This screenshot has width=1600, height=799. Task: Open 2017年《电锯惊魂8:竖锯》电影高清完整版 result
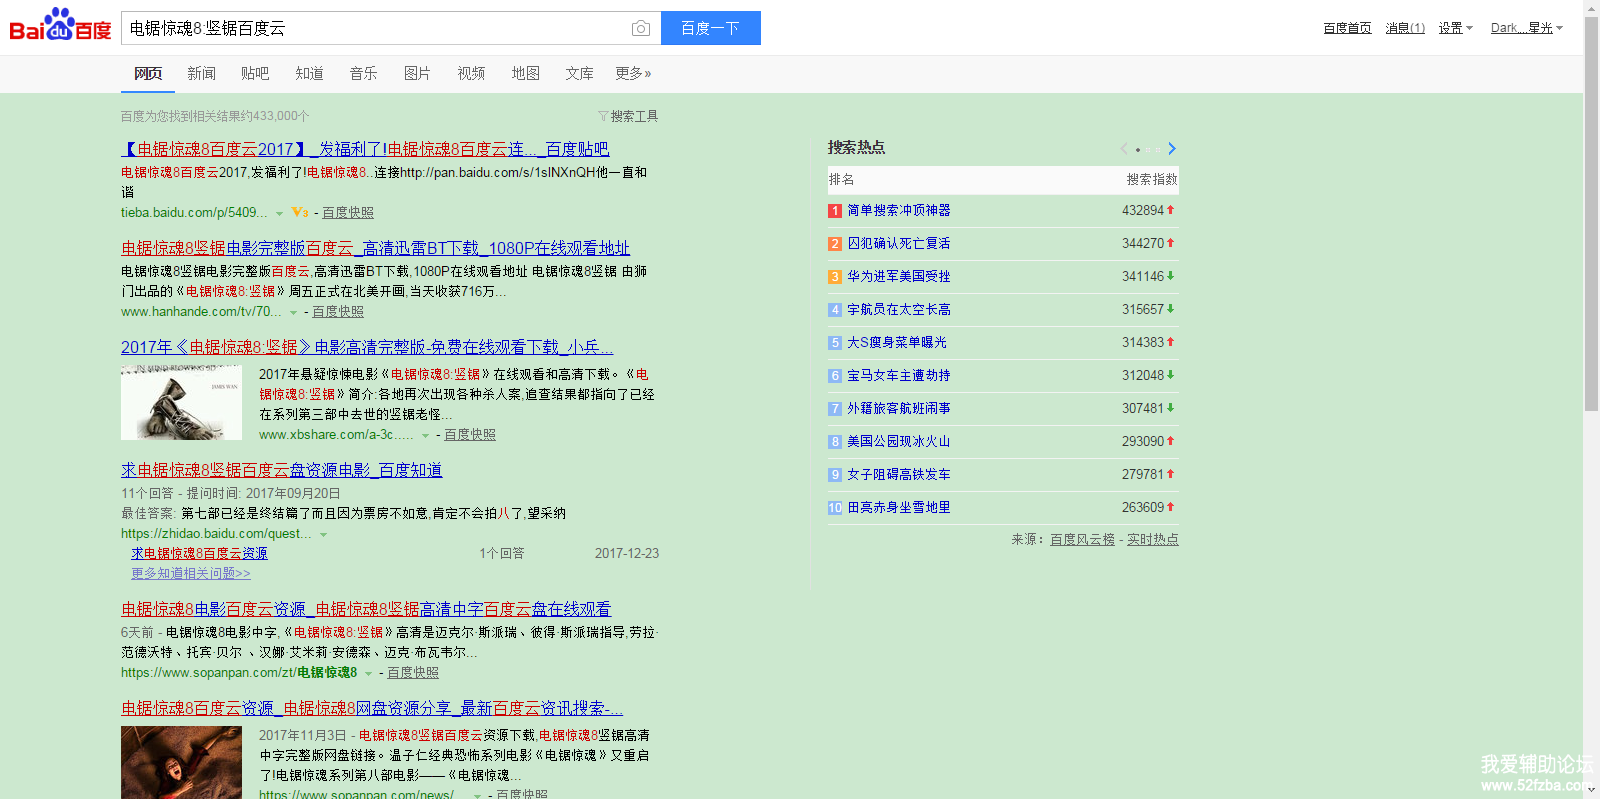[367, 347]
